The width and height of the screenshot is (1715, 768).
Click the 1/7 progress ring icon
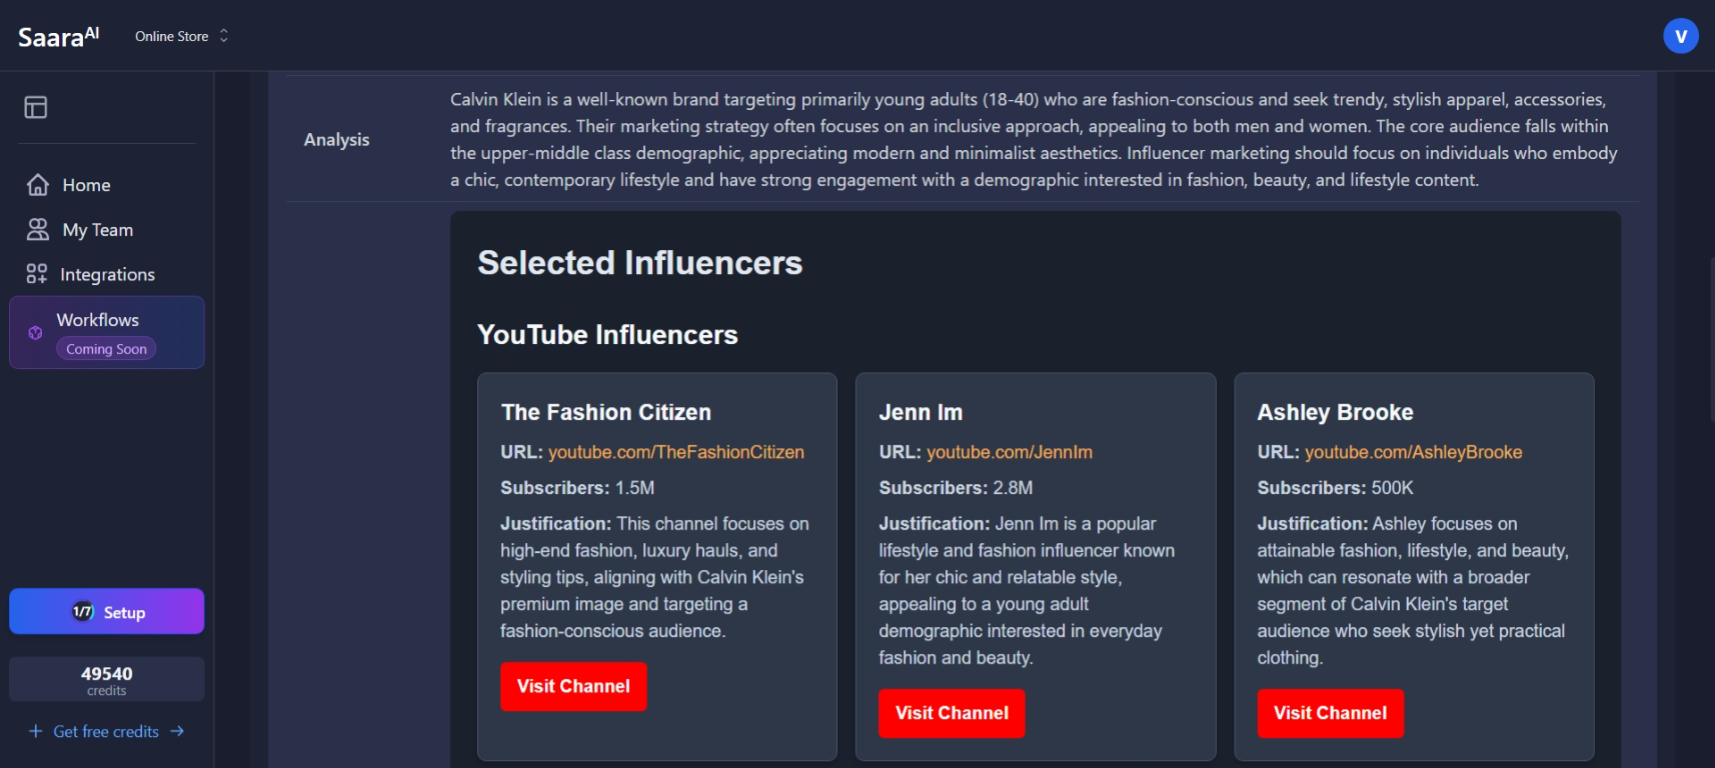pyautogui.click(x=83, y=612)
